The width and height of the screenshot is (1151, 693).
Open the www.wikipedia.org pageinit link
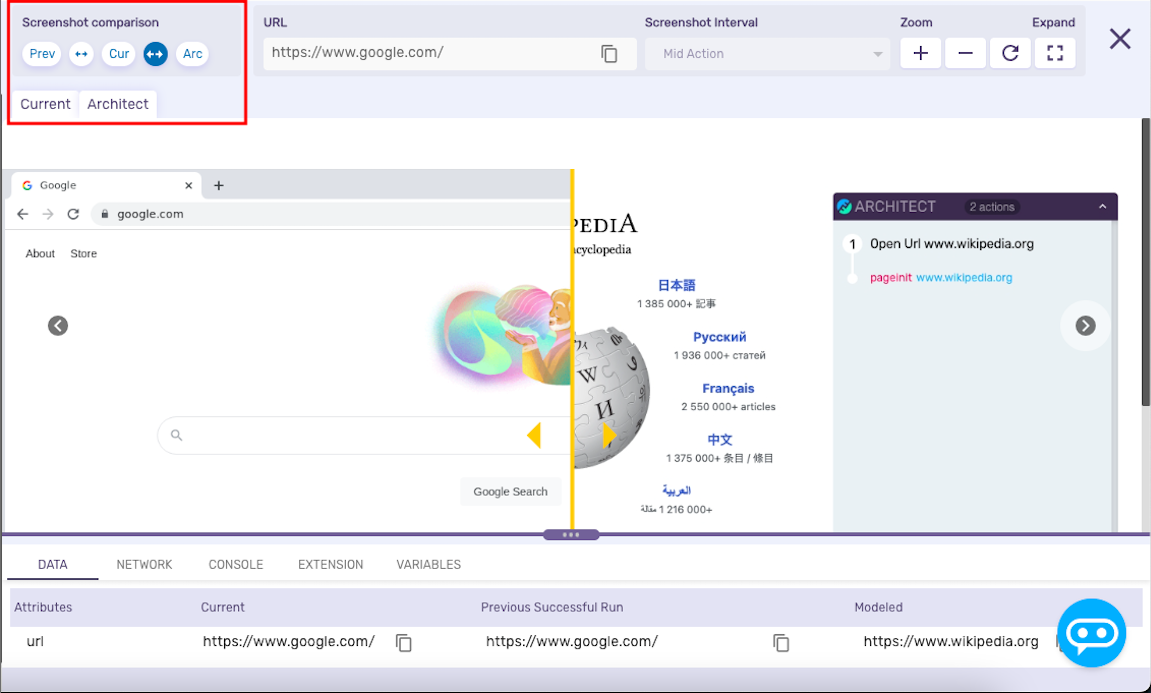click(x=964, y=277)
